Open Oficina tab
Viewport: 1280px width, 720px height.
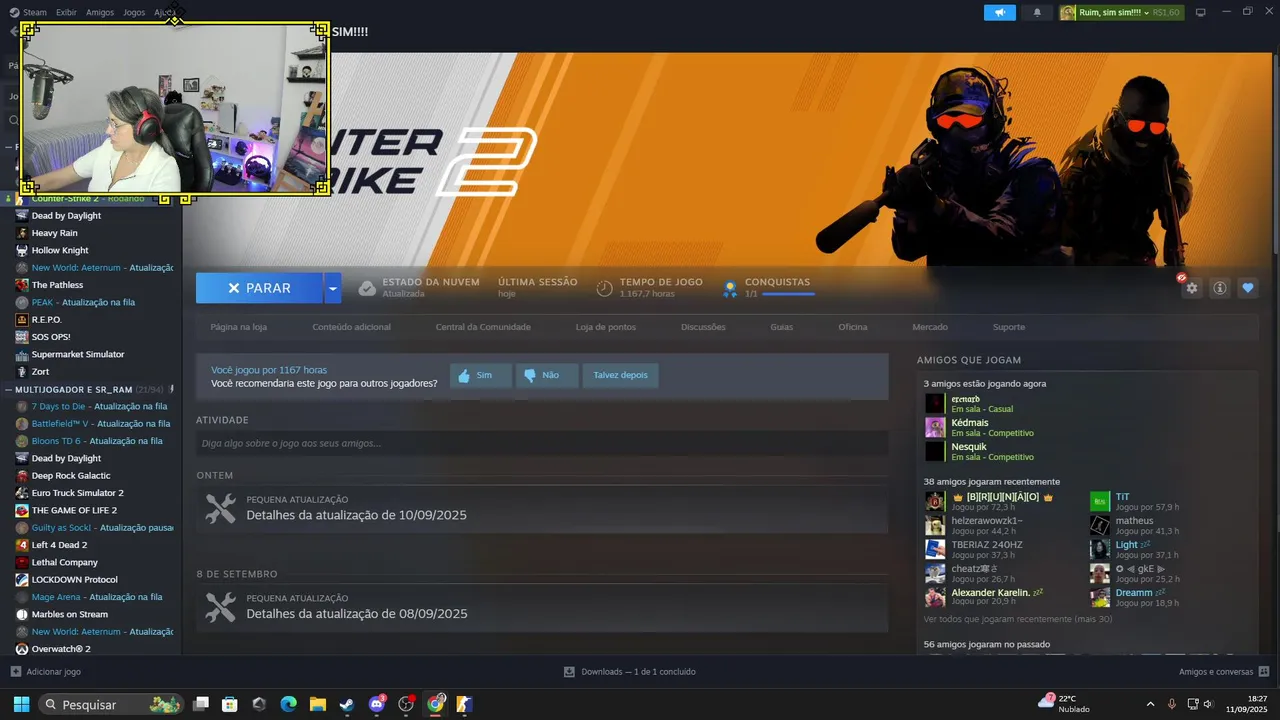[853, 327]
